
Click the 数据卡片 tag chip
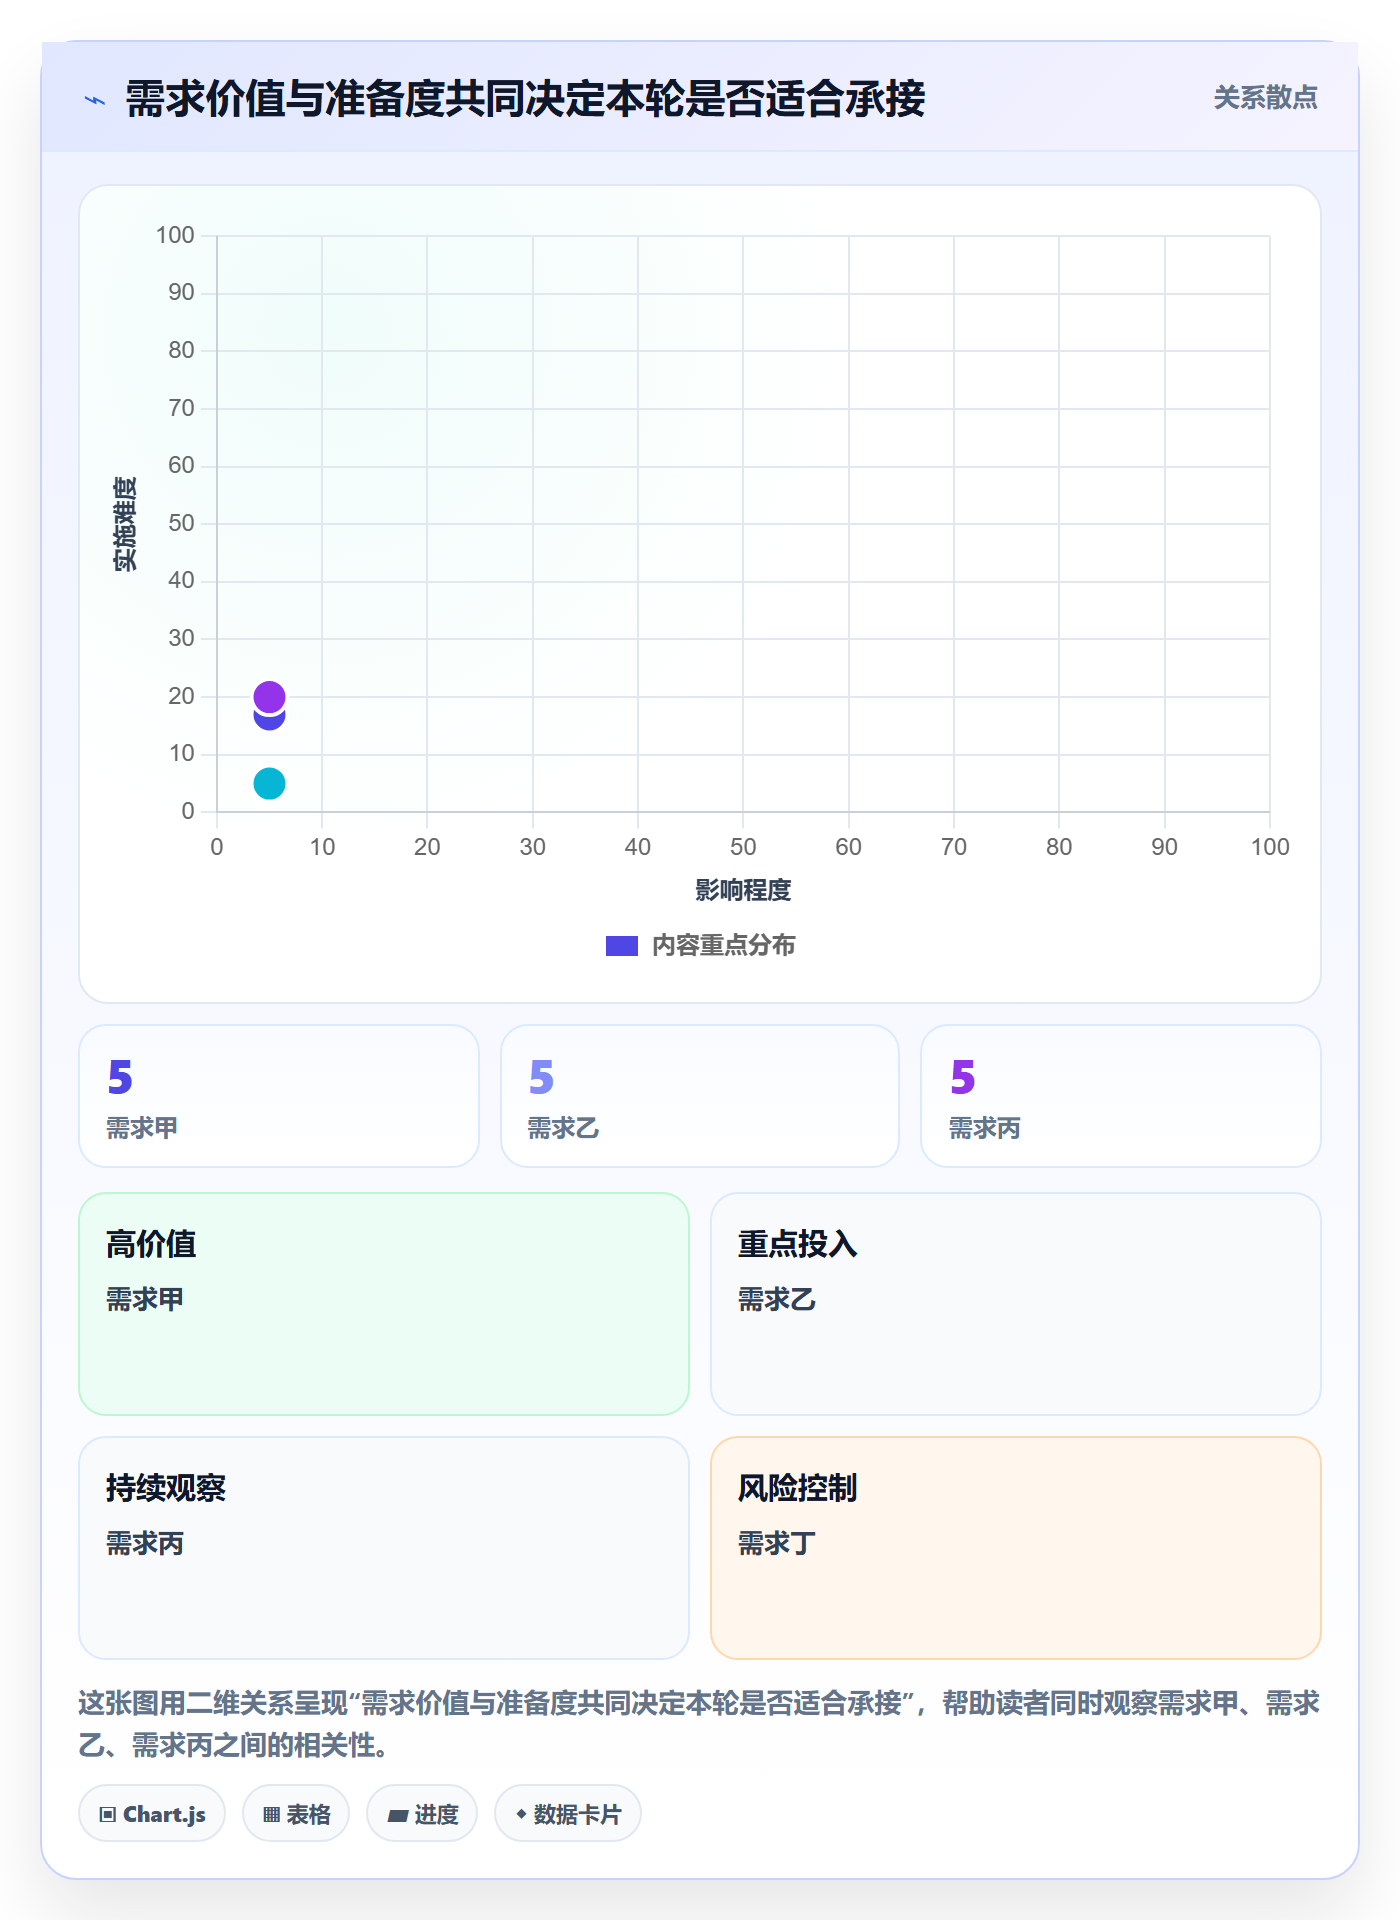click(x=568, y=1813)
